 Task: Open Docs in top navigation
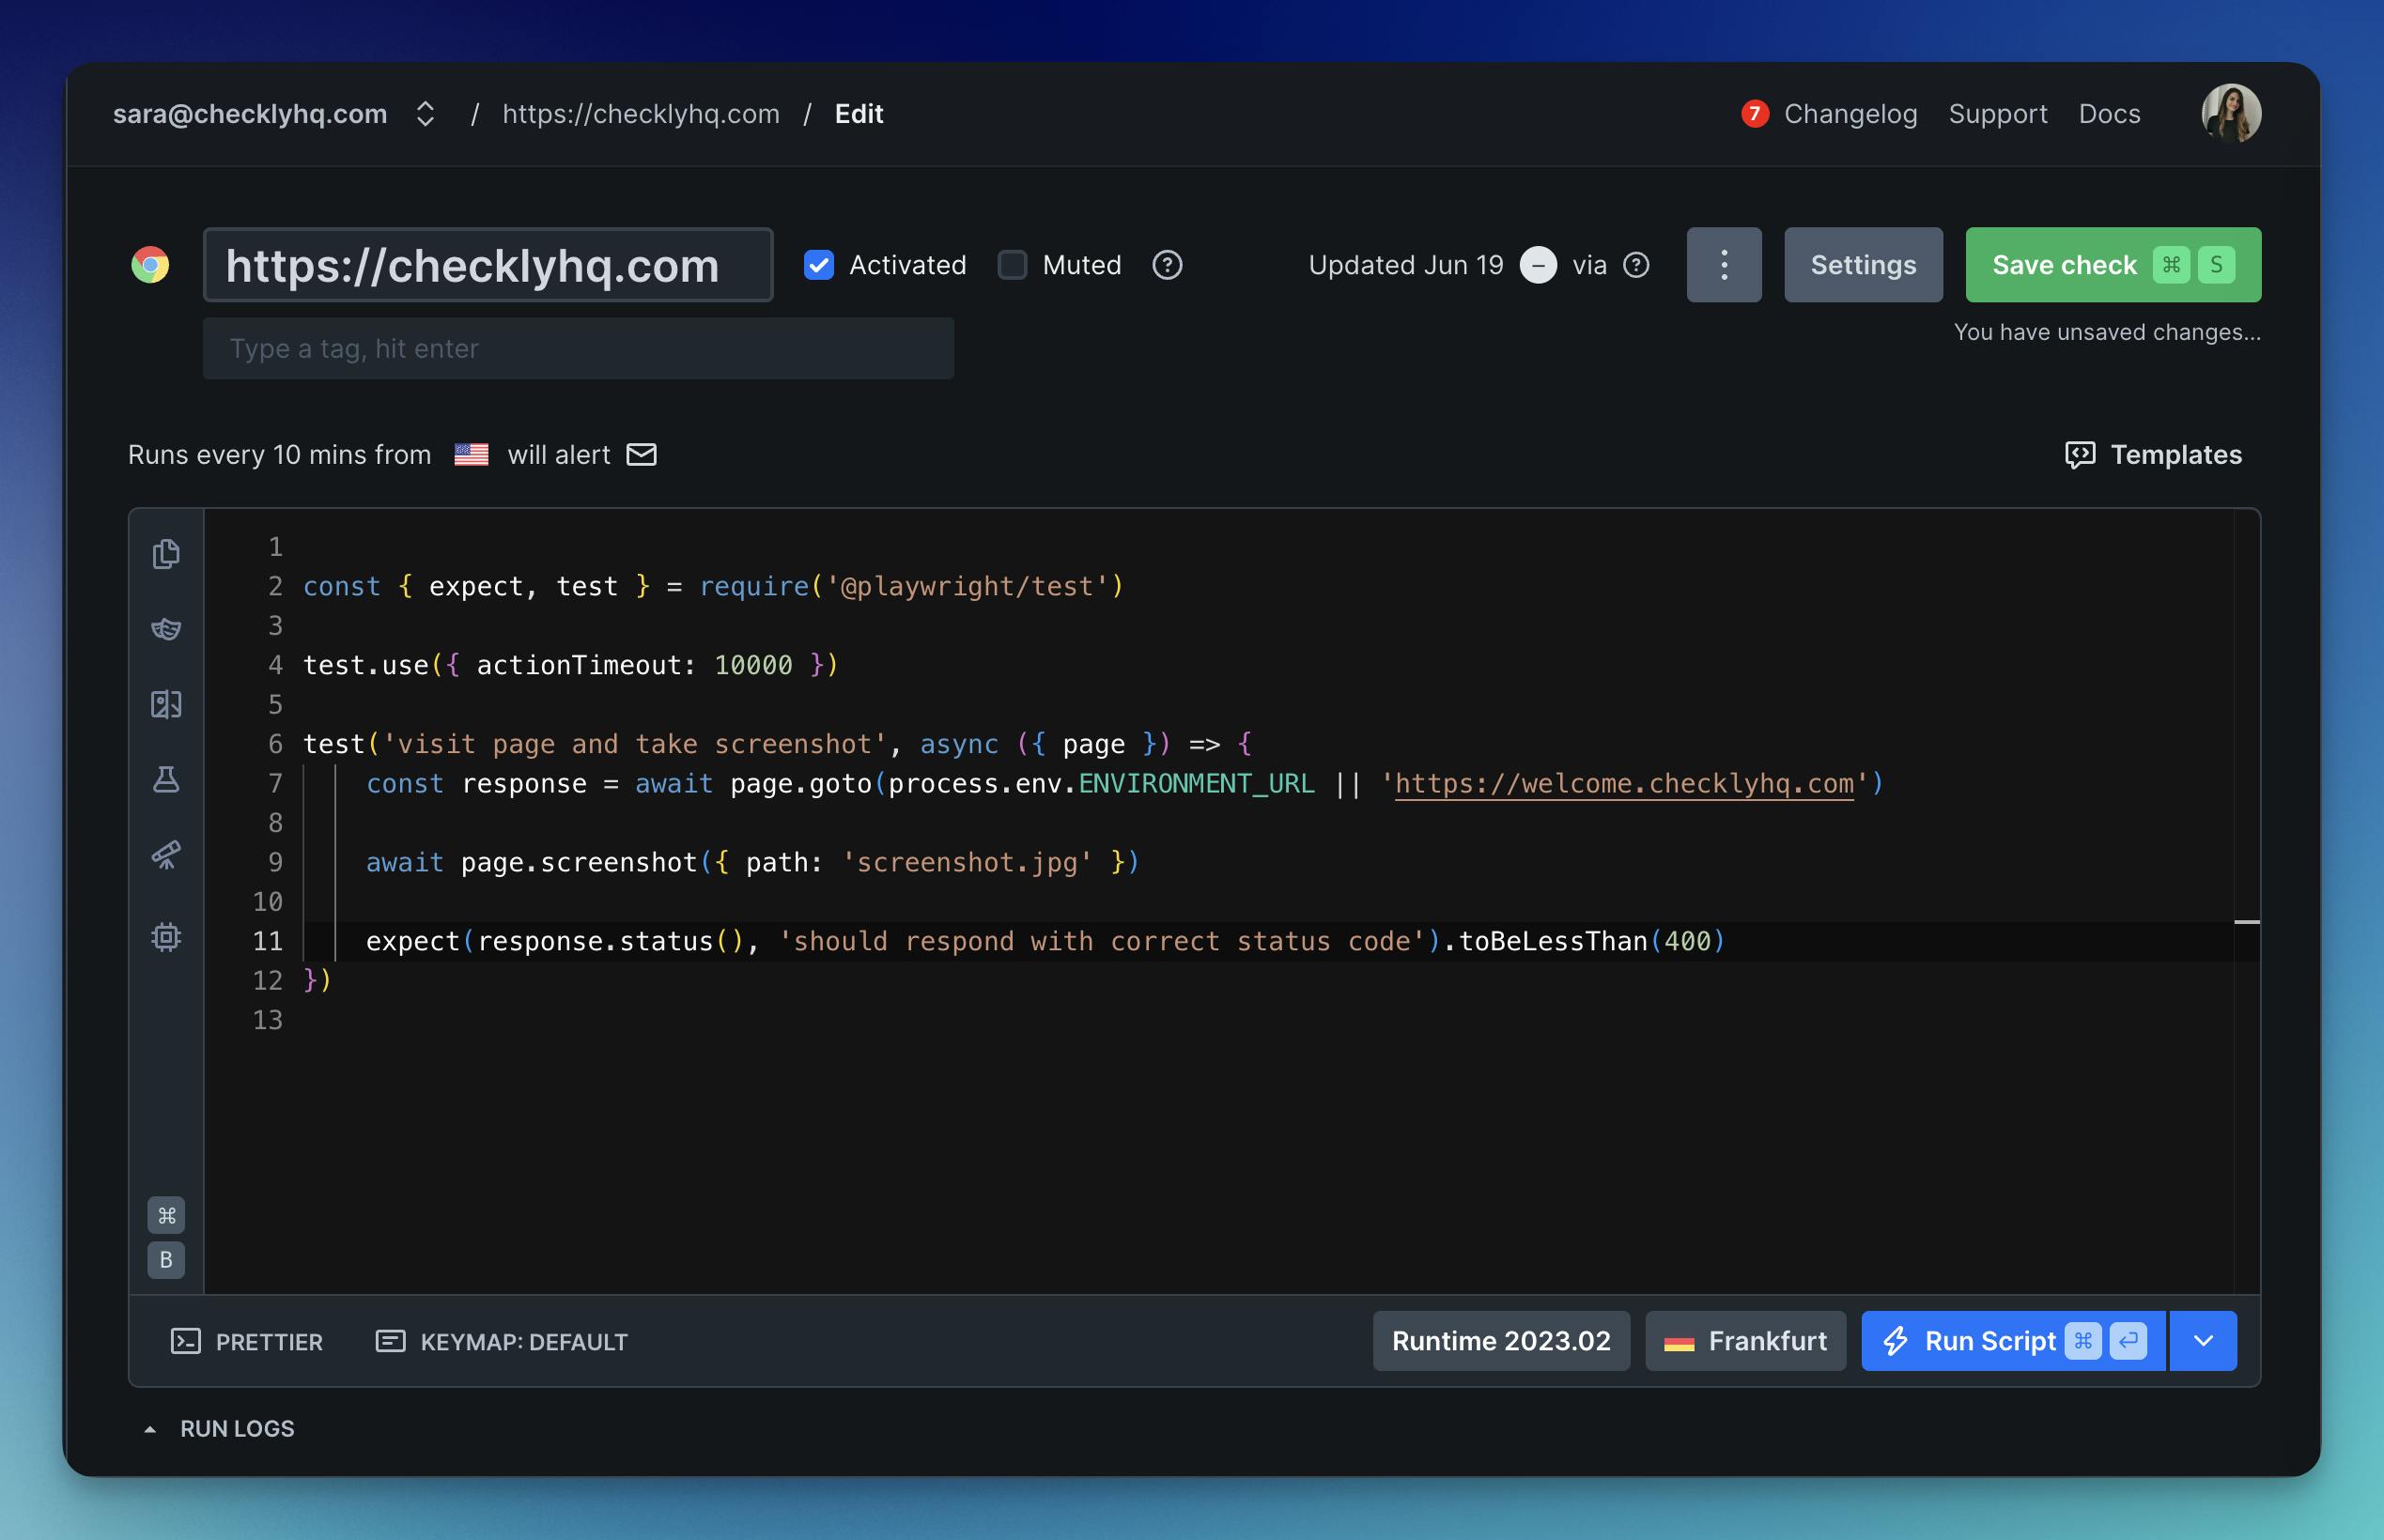point(2109,114)
